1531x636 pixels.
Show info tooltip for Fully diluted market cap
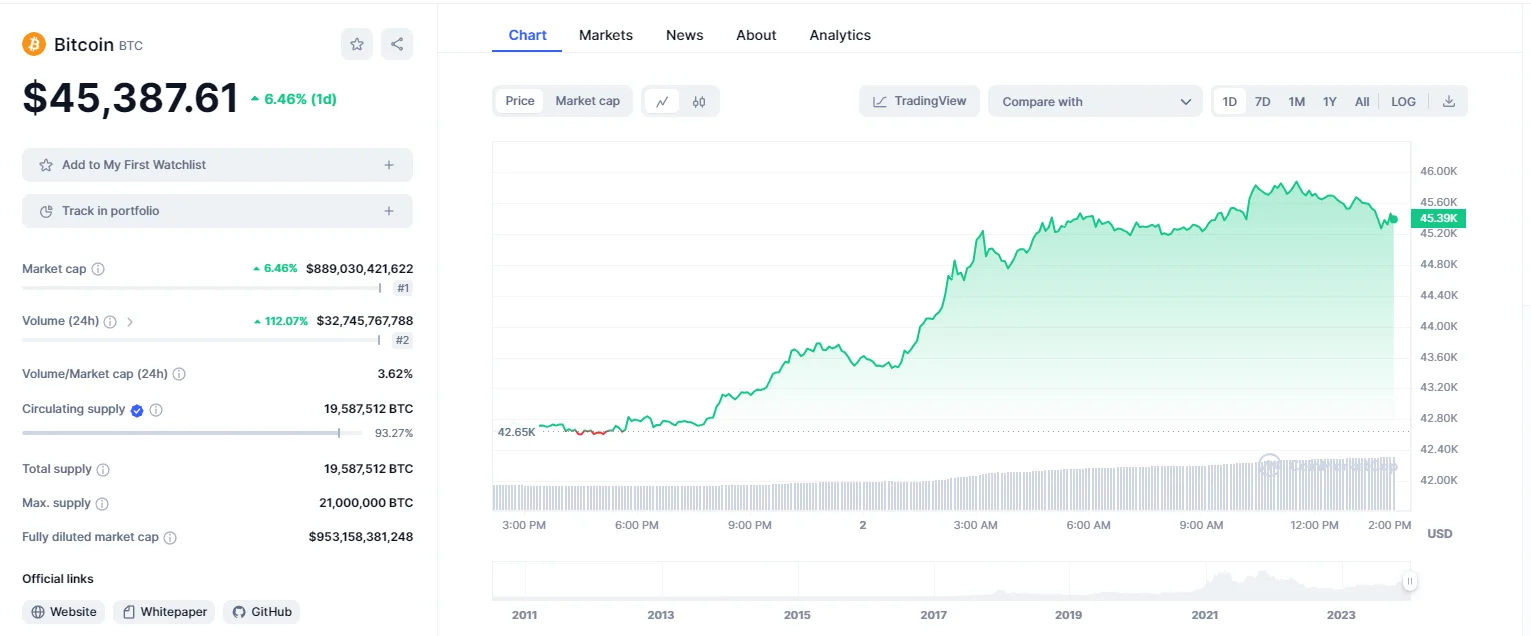[x=170, y=538]
